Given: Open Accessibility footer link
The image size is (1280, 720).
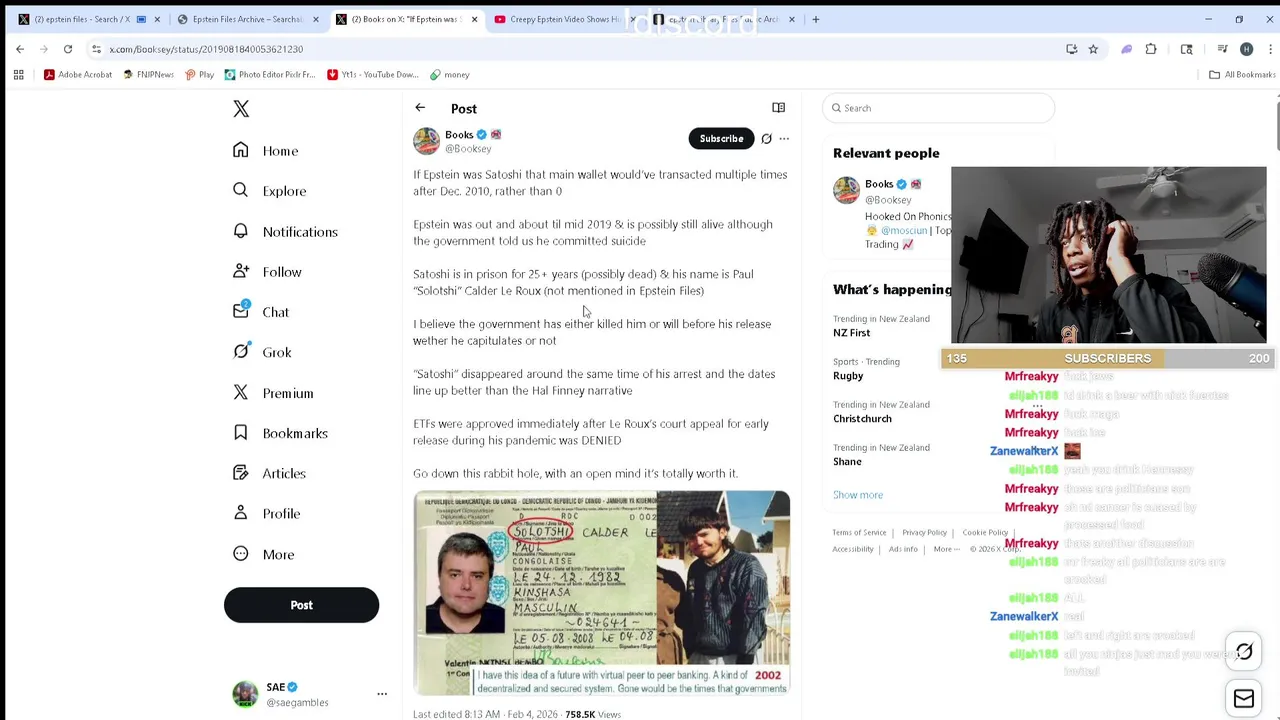Looking at the screenshot, I should tap(853, 549).
